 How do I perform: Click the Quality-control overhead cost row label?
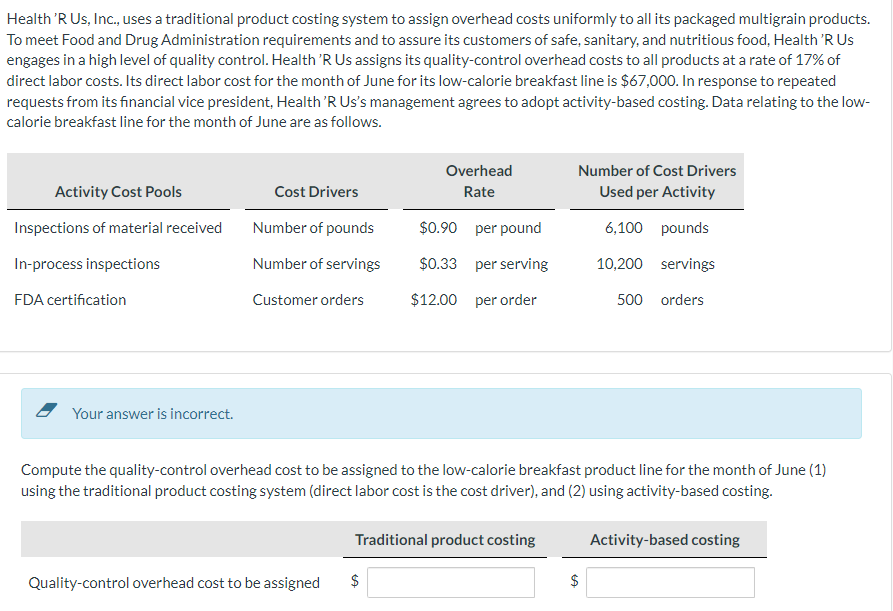tap(174, 583)
